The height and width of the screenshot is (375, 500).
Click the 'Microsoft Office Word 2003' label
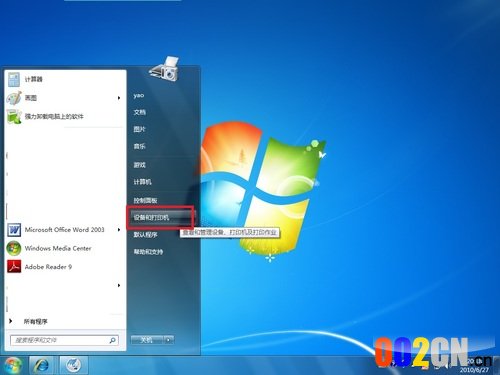click(65, 230)
